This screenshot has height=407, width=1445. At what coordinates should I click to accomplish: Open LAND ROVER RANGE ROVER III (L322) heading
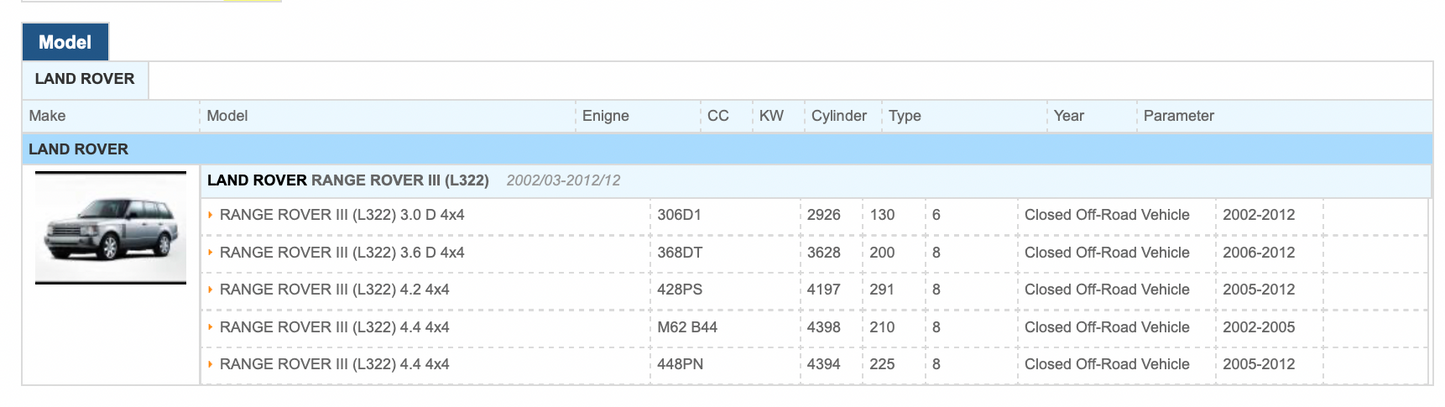click(348, 181)
